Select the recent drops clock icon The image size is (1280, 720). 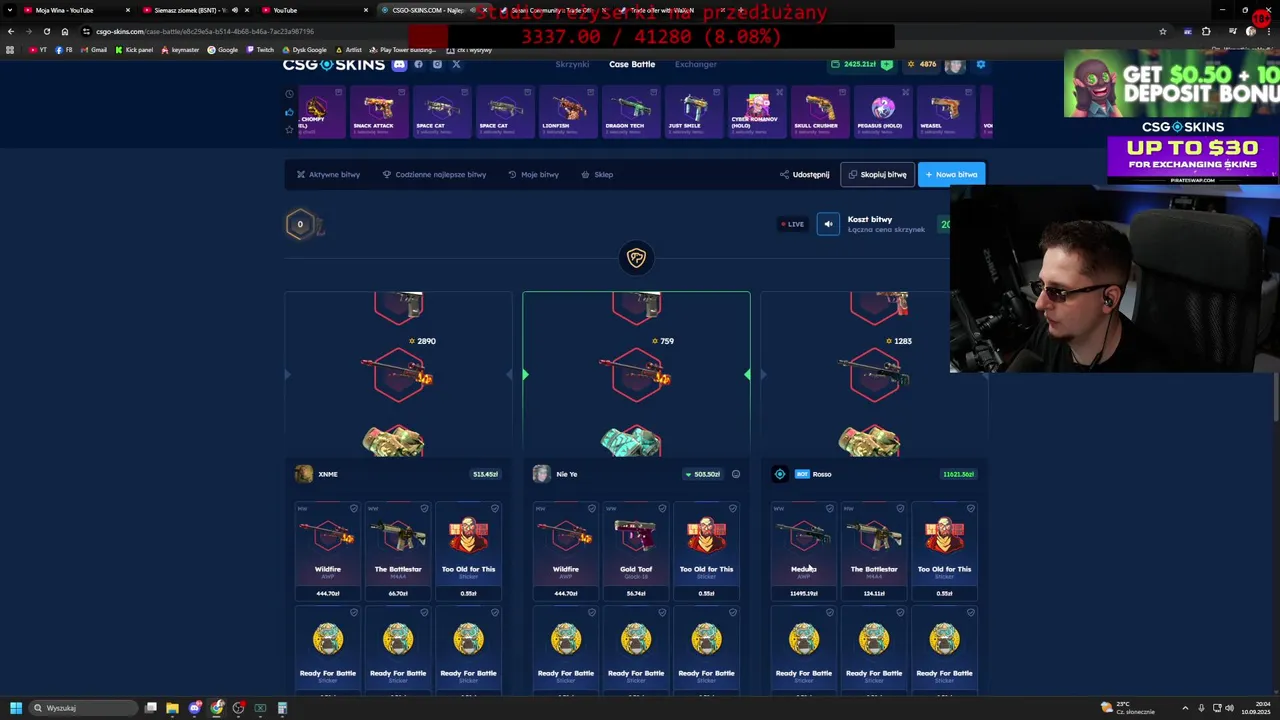click(289, 94)
